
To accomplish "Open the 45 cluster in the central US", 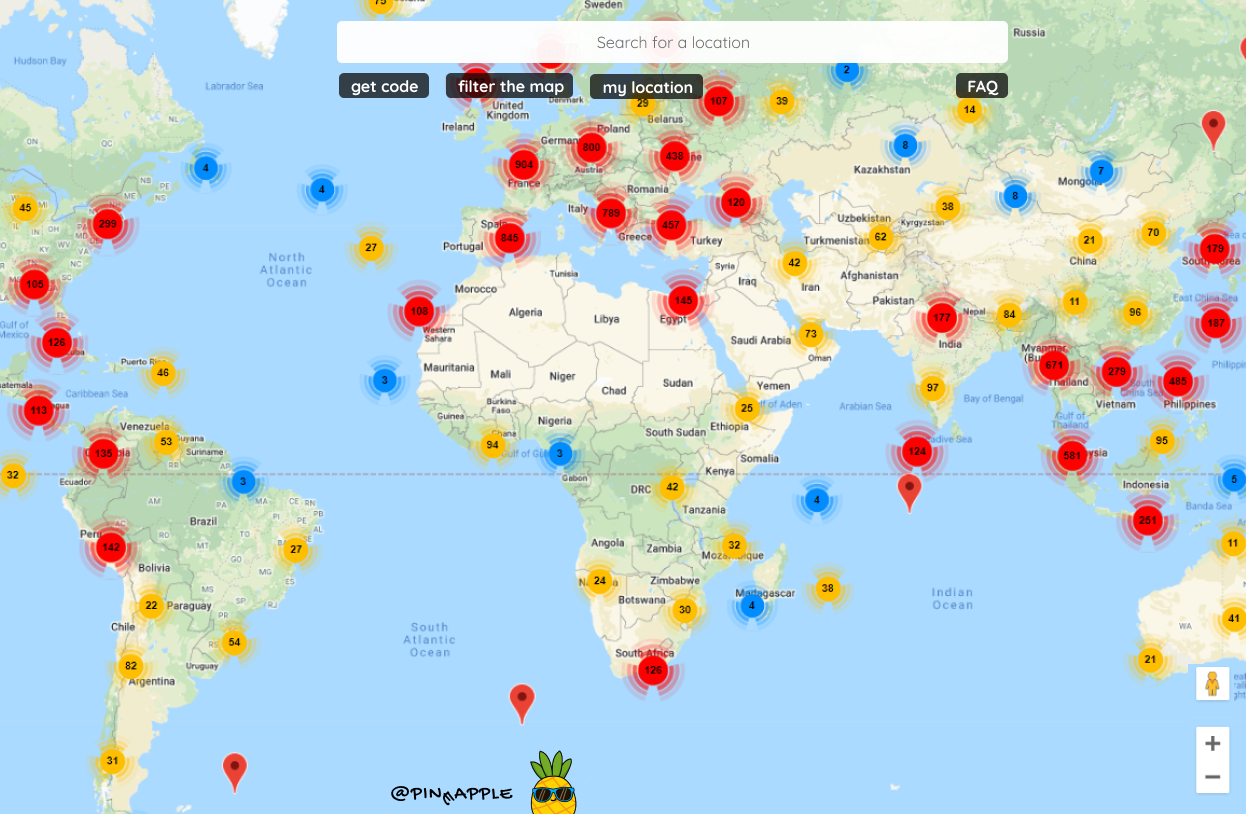I will coord(25,208).
